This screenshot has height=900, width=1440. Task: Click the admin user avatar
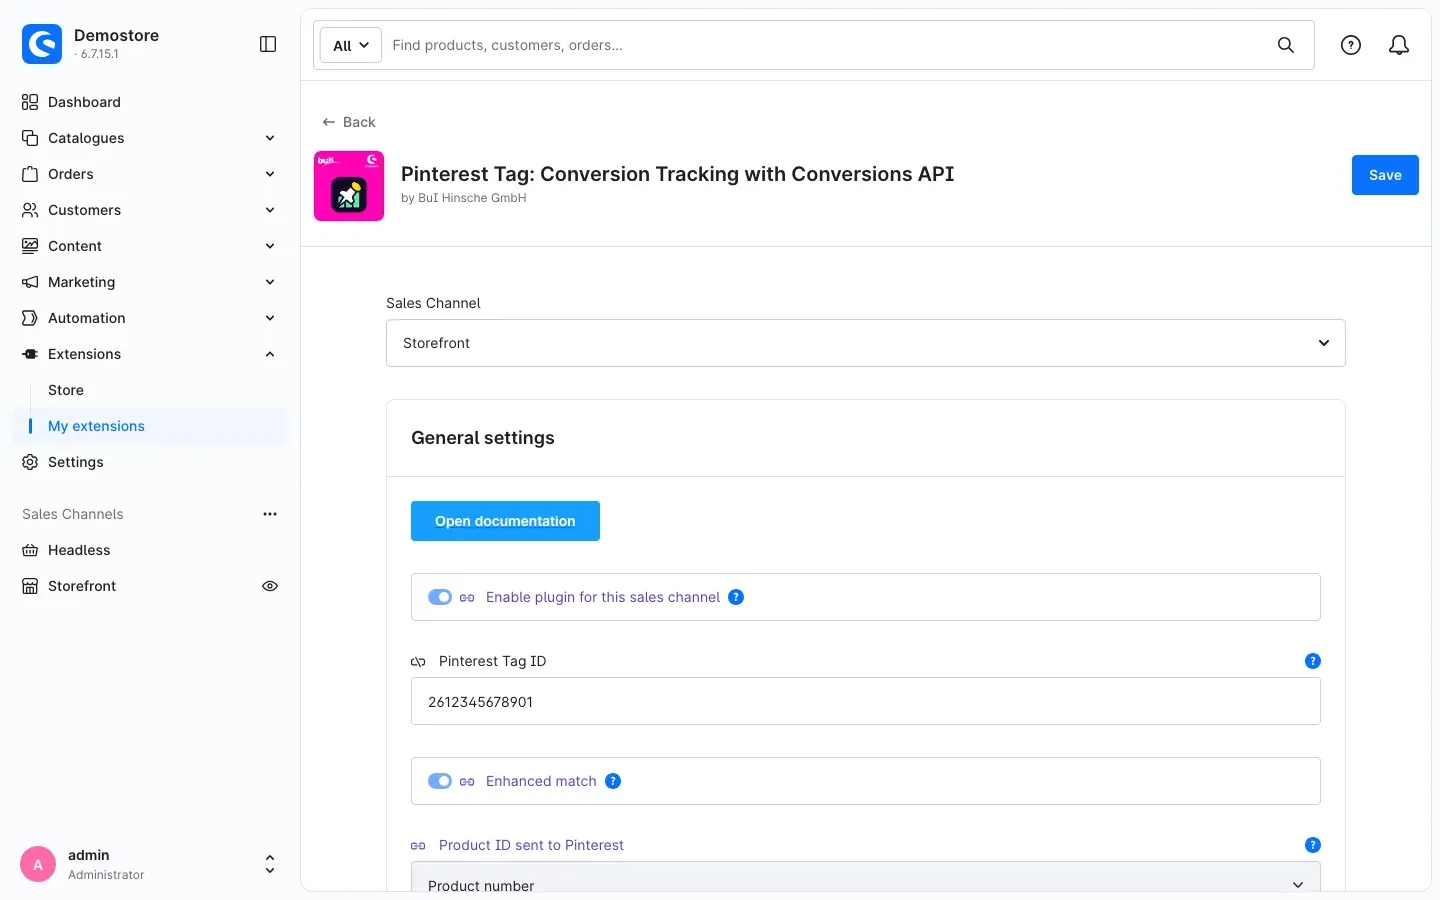click(x=38, y=865)
